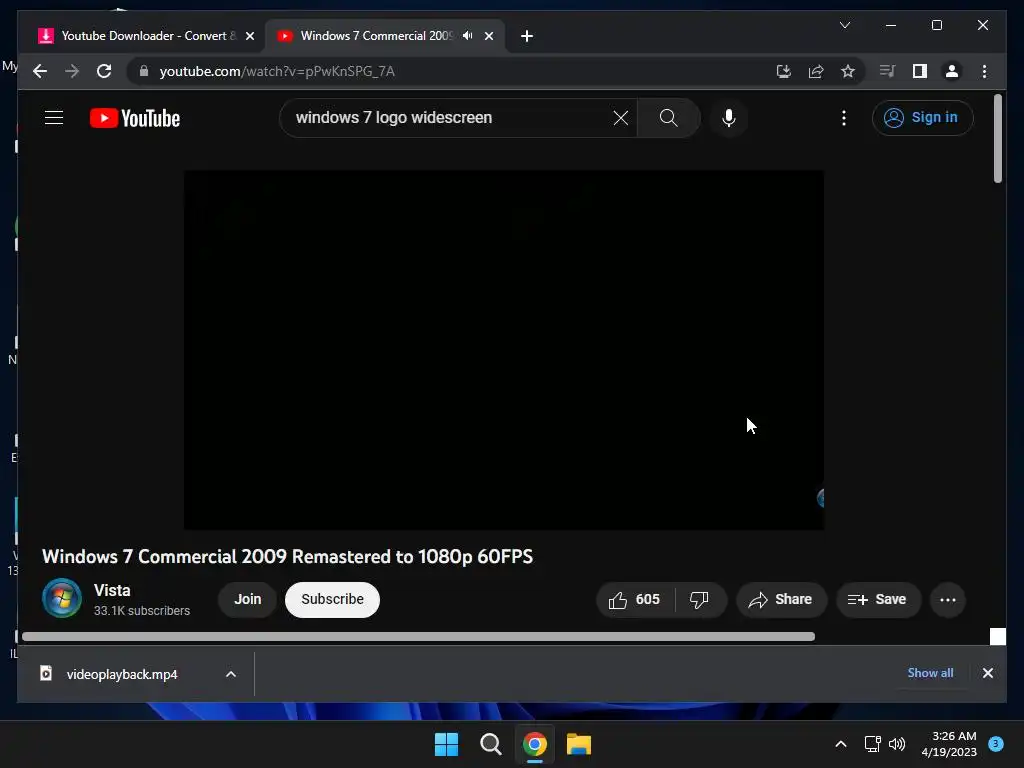Save the video to a playlist
This screenshot has height=768, width=1024.
(x=878, y=600)
